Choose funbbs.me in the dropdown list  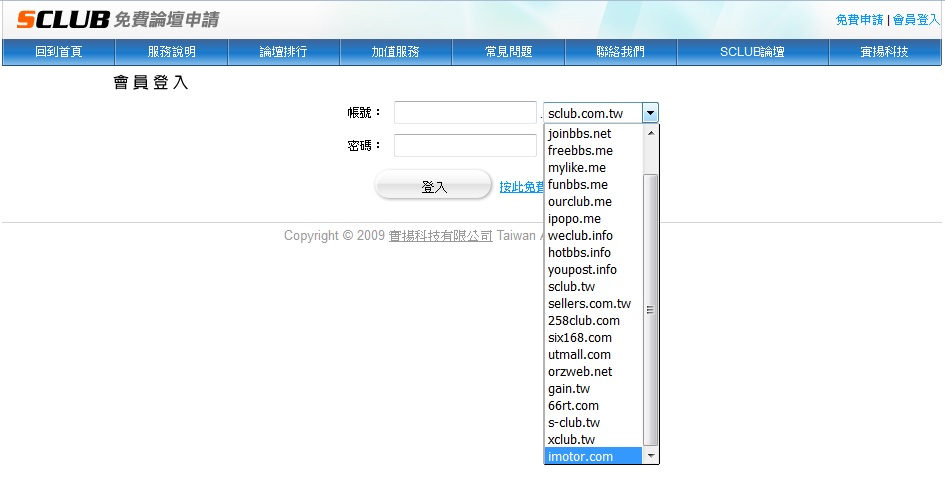point(593,184)
